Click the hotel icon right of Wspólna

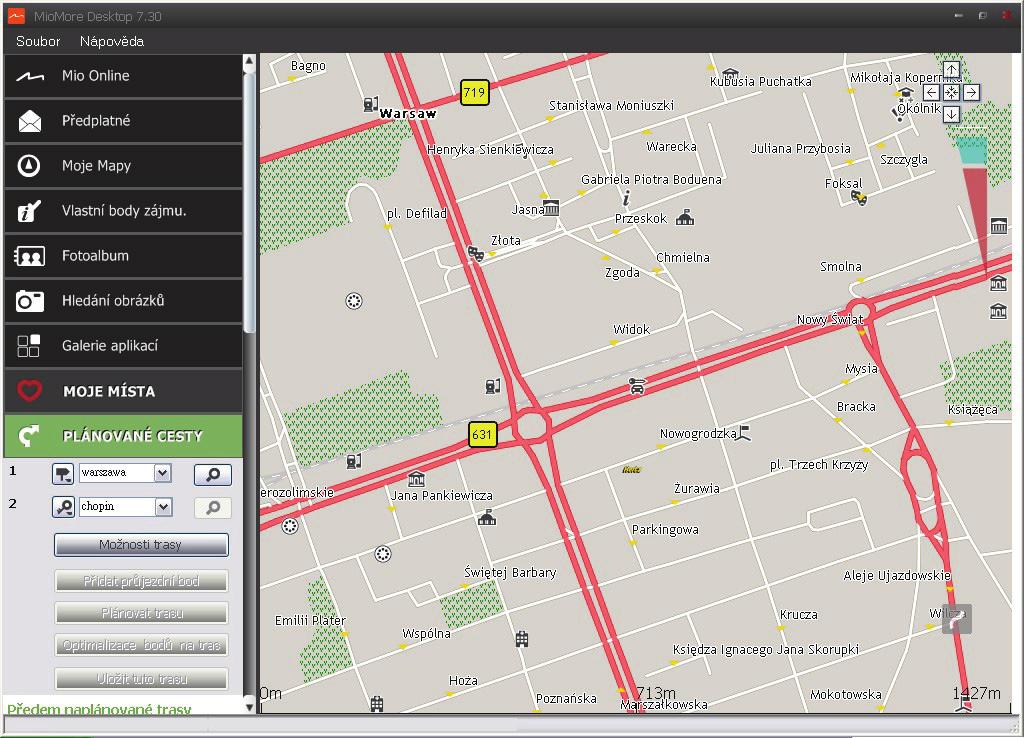pyautogui.click(x=522, y=639)
